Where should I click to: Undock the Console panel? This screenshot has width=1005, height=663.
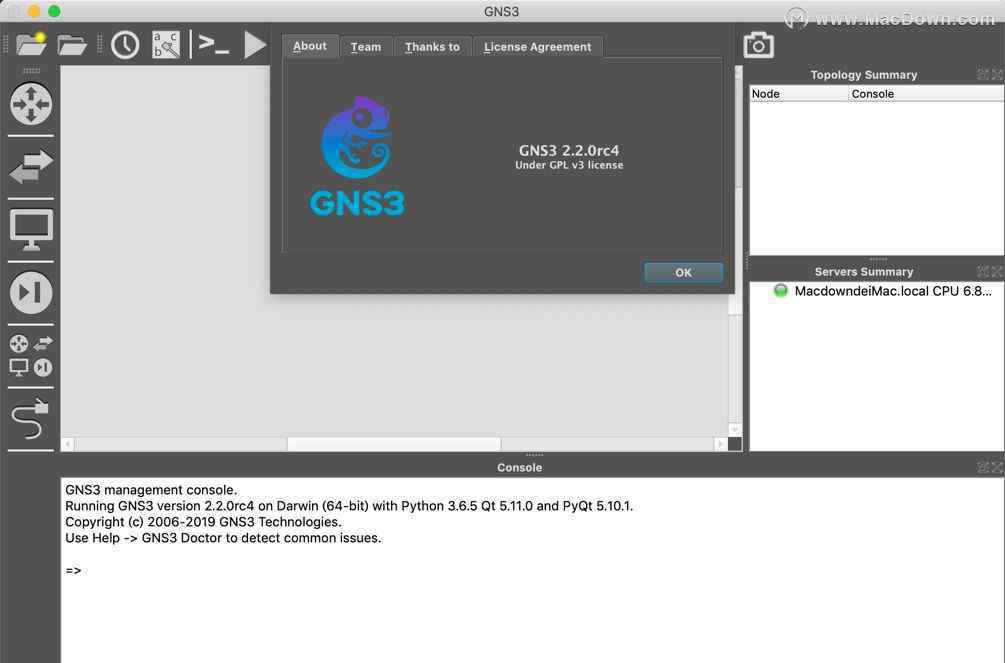(983, 467)
